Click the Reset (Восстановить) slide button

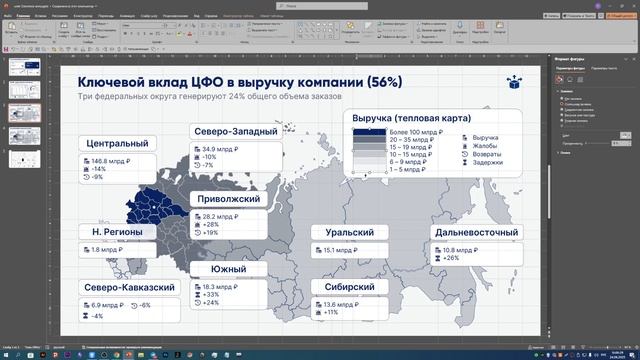tap(104, 30)
